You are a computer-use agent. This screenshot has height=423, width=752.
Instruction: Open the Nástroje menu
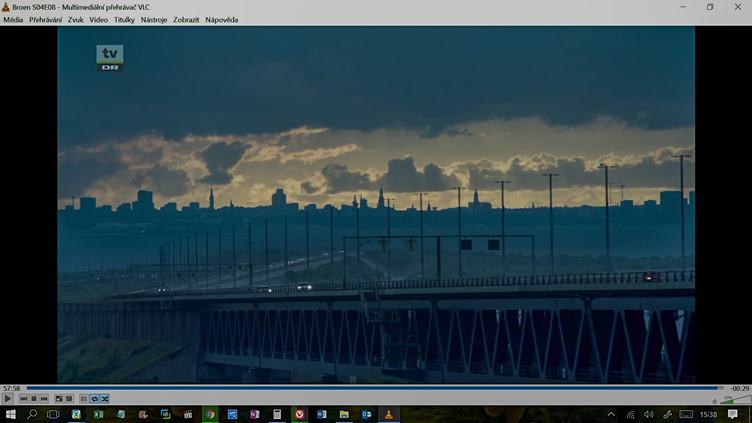(x=154, y=20)
